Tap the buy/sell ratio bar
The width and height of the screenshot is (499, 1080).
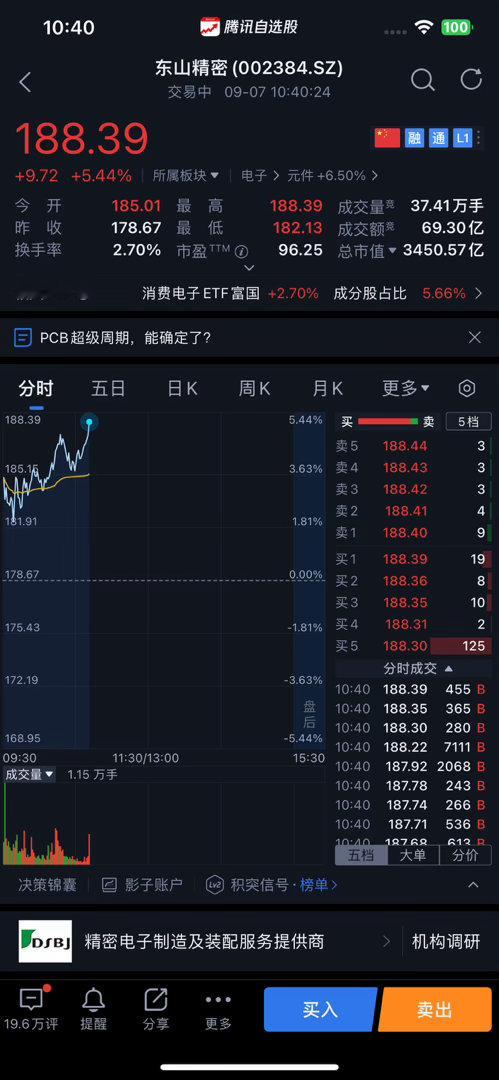[x=388, y=422]
